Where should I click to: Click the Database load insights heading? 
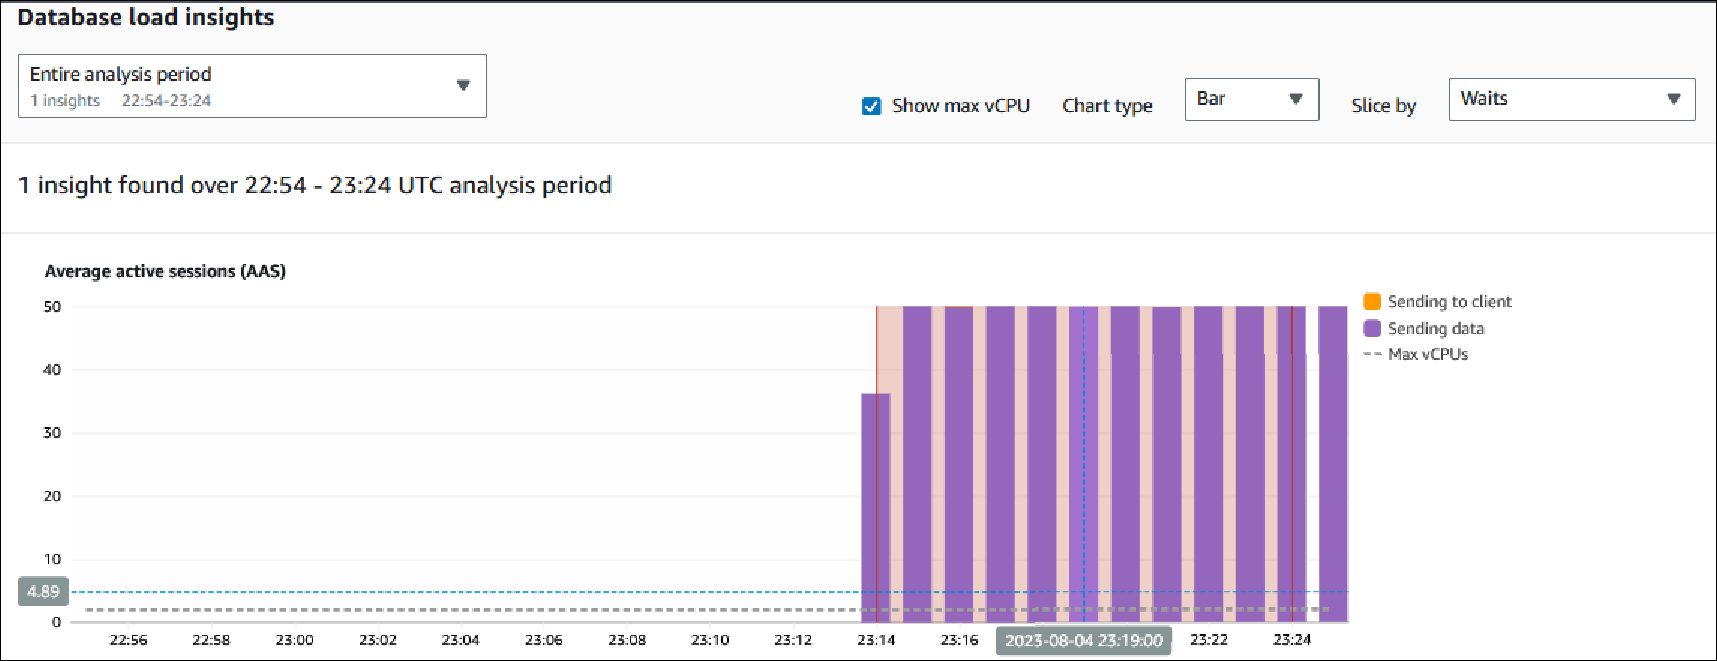[x=146, y=17]
